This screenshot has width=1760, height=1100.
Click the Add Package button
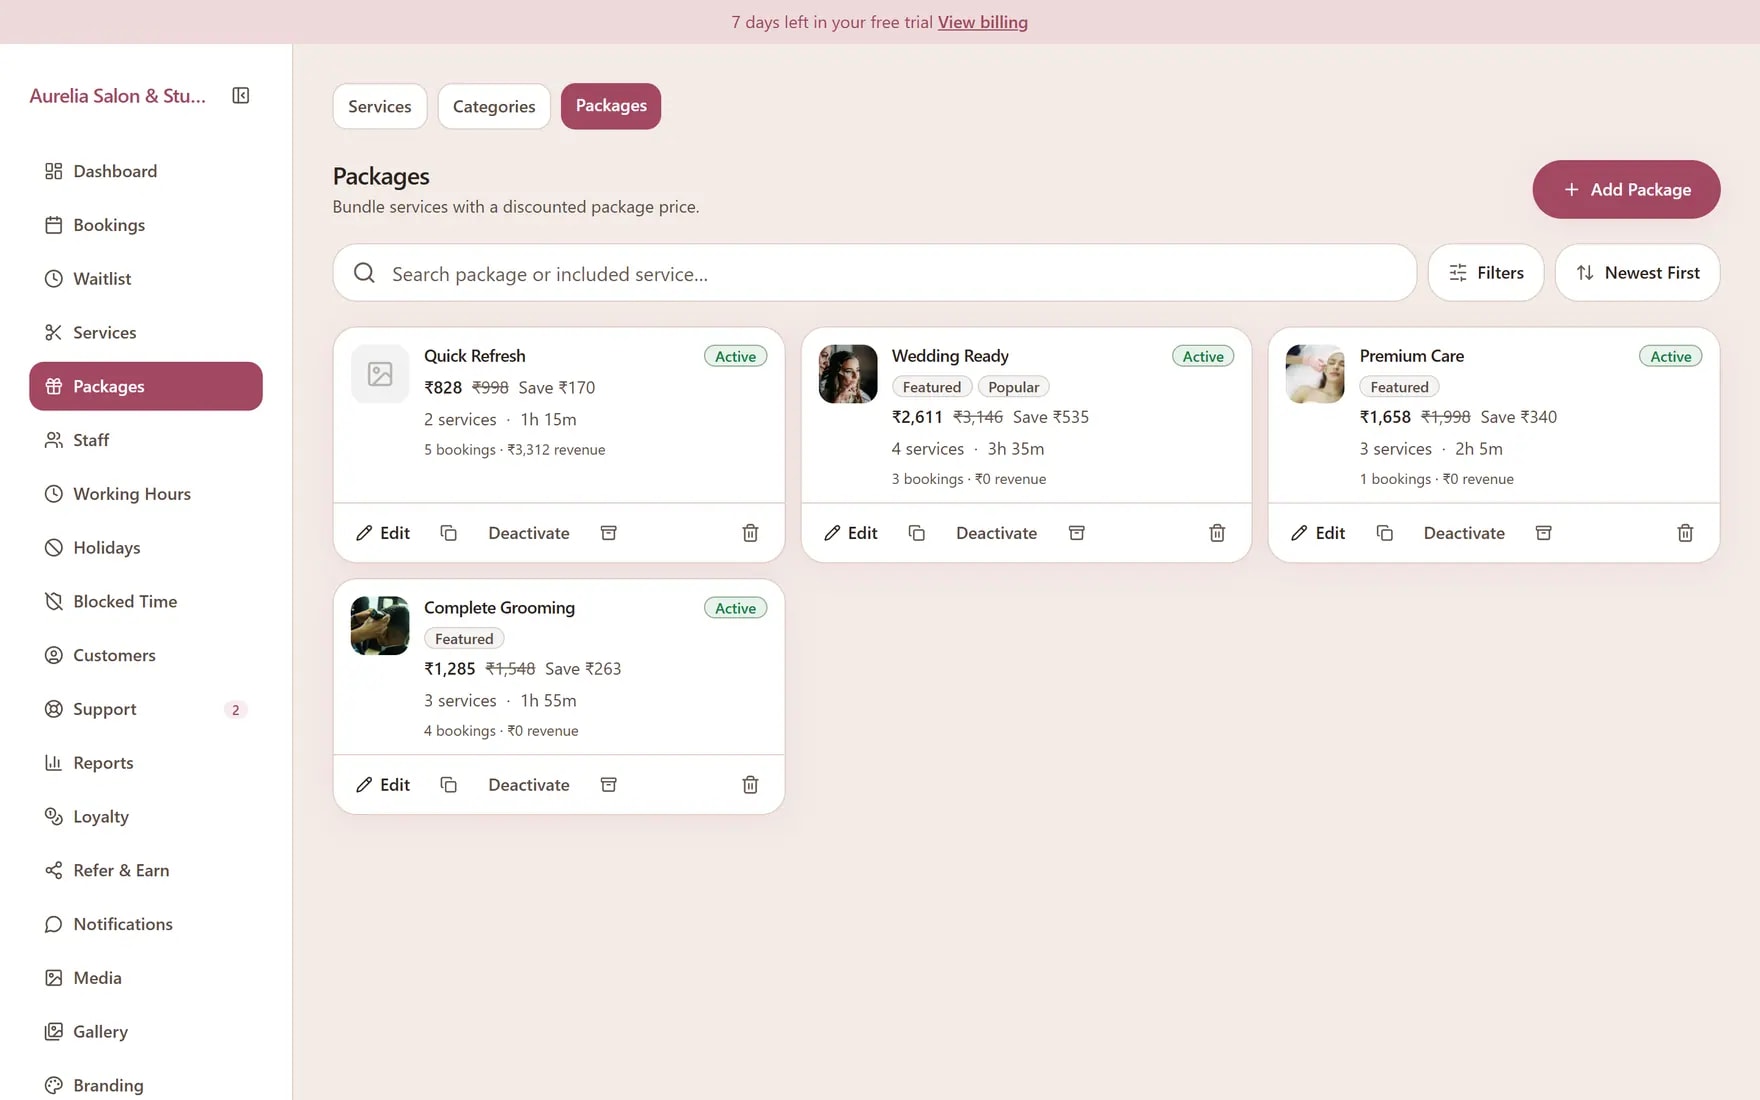click(1626, 189)
